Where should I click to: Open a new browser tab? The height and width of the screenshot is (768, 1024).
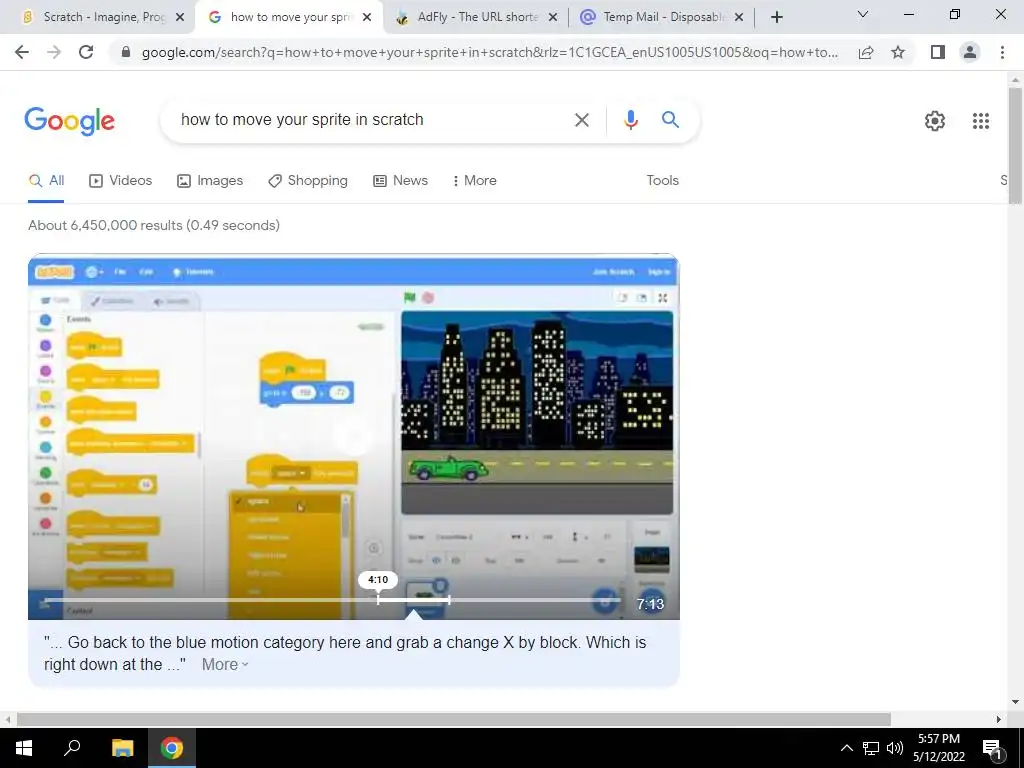(x=776, y=18)
